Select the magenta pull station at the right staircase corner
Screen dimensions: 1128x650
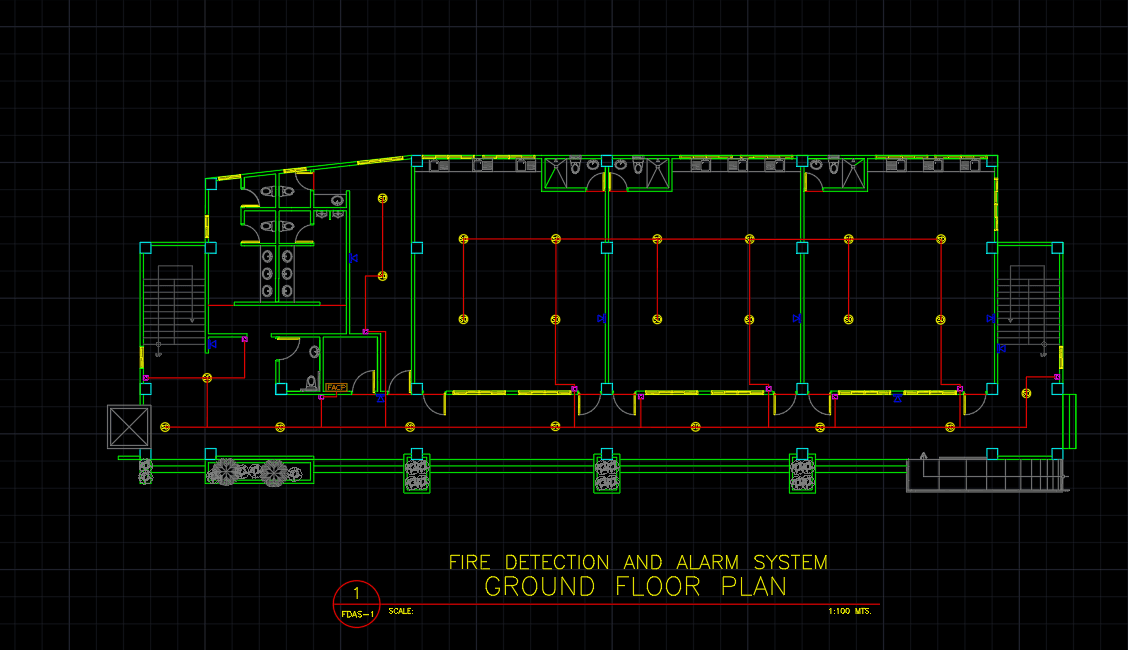(1057, 377)
